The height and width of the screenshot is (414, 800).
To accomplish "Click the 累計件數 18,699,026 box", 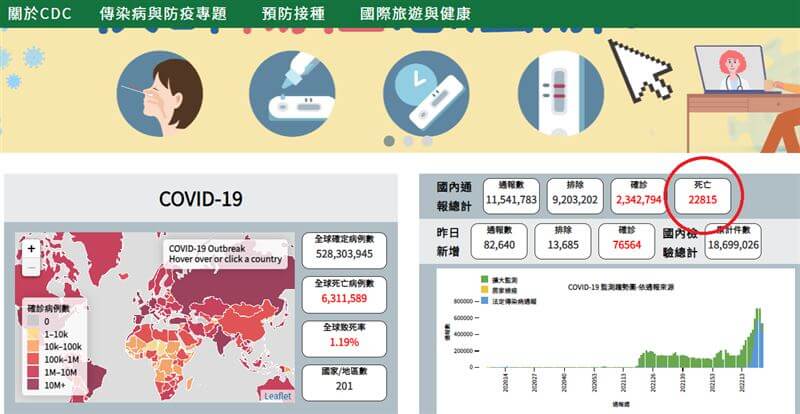I will (733, 241).
